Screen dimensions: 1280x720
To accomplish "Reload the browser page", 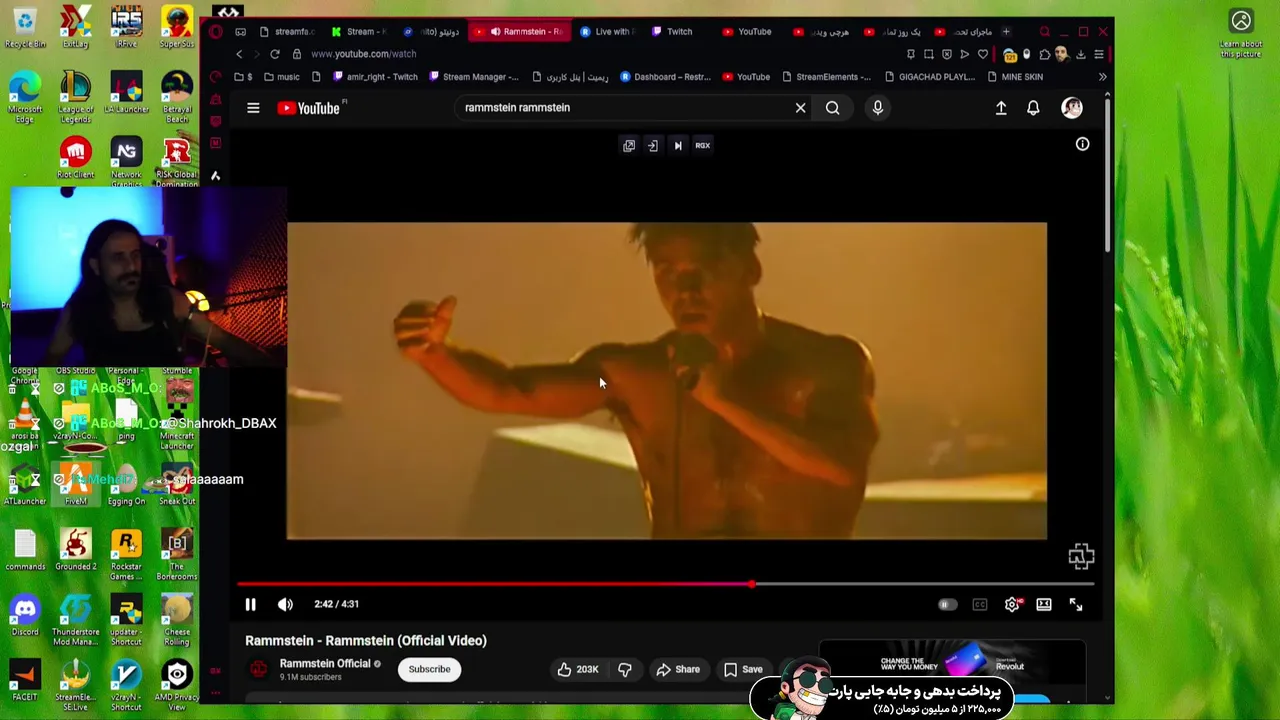I will (275, 54).
